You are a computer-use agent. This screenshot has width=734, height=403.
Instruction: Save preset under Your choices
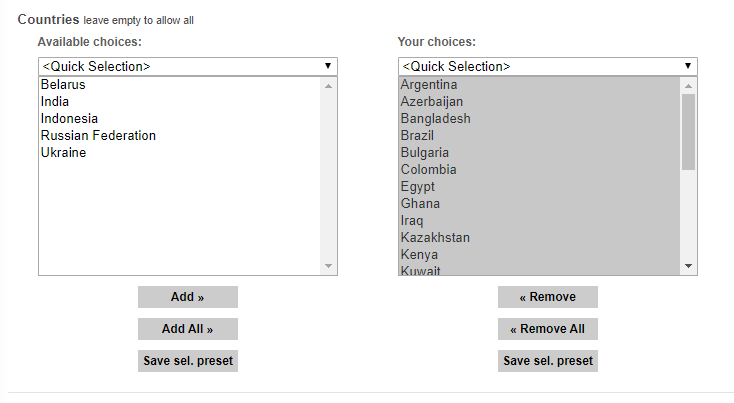[547, 361]
